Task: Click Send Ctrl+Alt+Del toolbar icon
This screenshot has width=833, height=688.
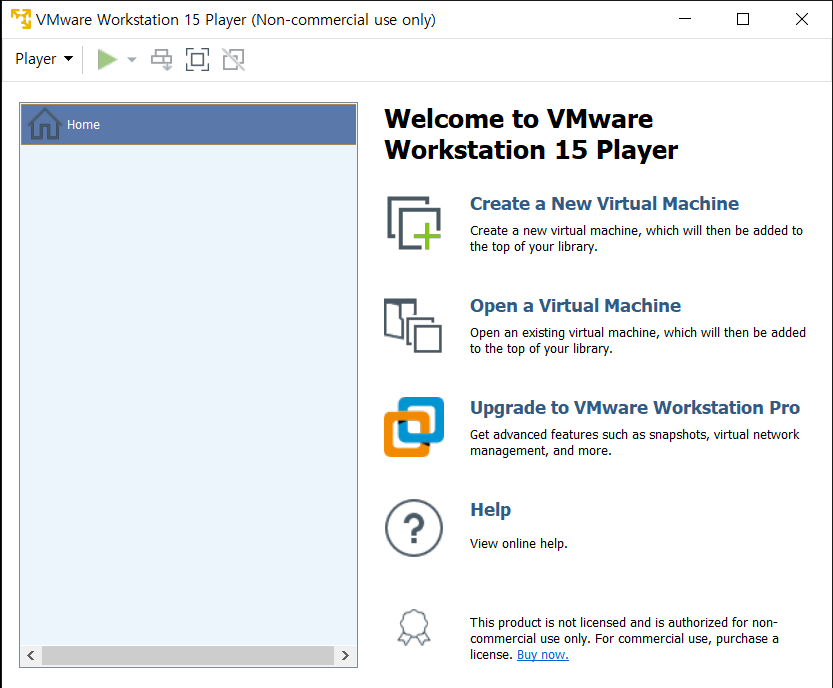Action: pos(162,60)
